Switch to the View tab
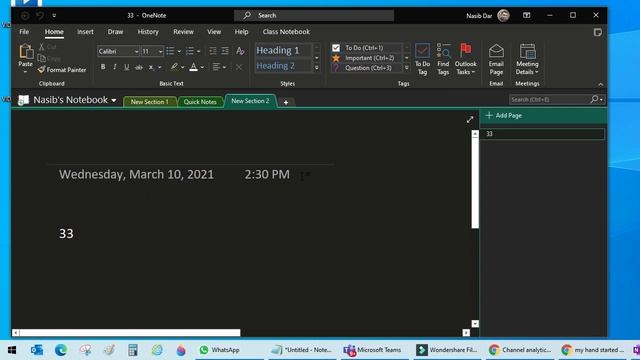 (x=214, y=32)
